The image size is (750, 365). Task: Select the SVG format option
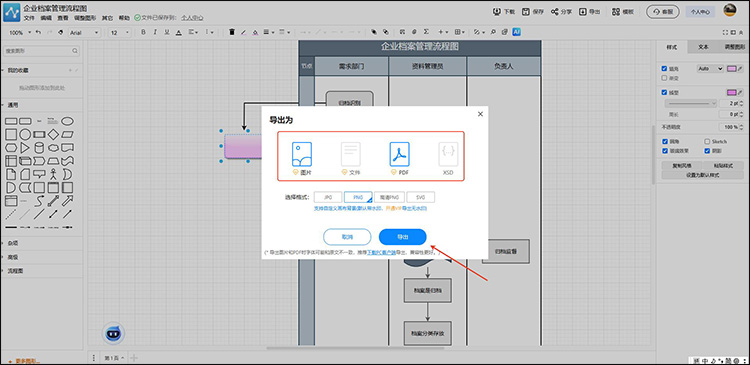click(421, 197)
